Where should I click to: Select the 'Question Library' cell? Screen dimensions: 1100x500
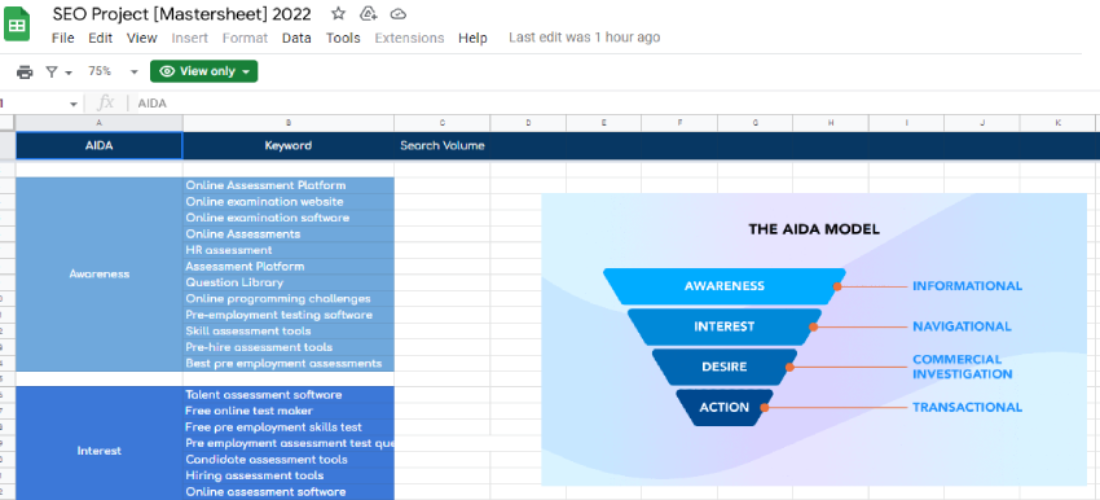(x=288, y=282)
